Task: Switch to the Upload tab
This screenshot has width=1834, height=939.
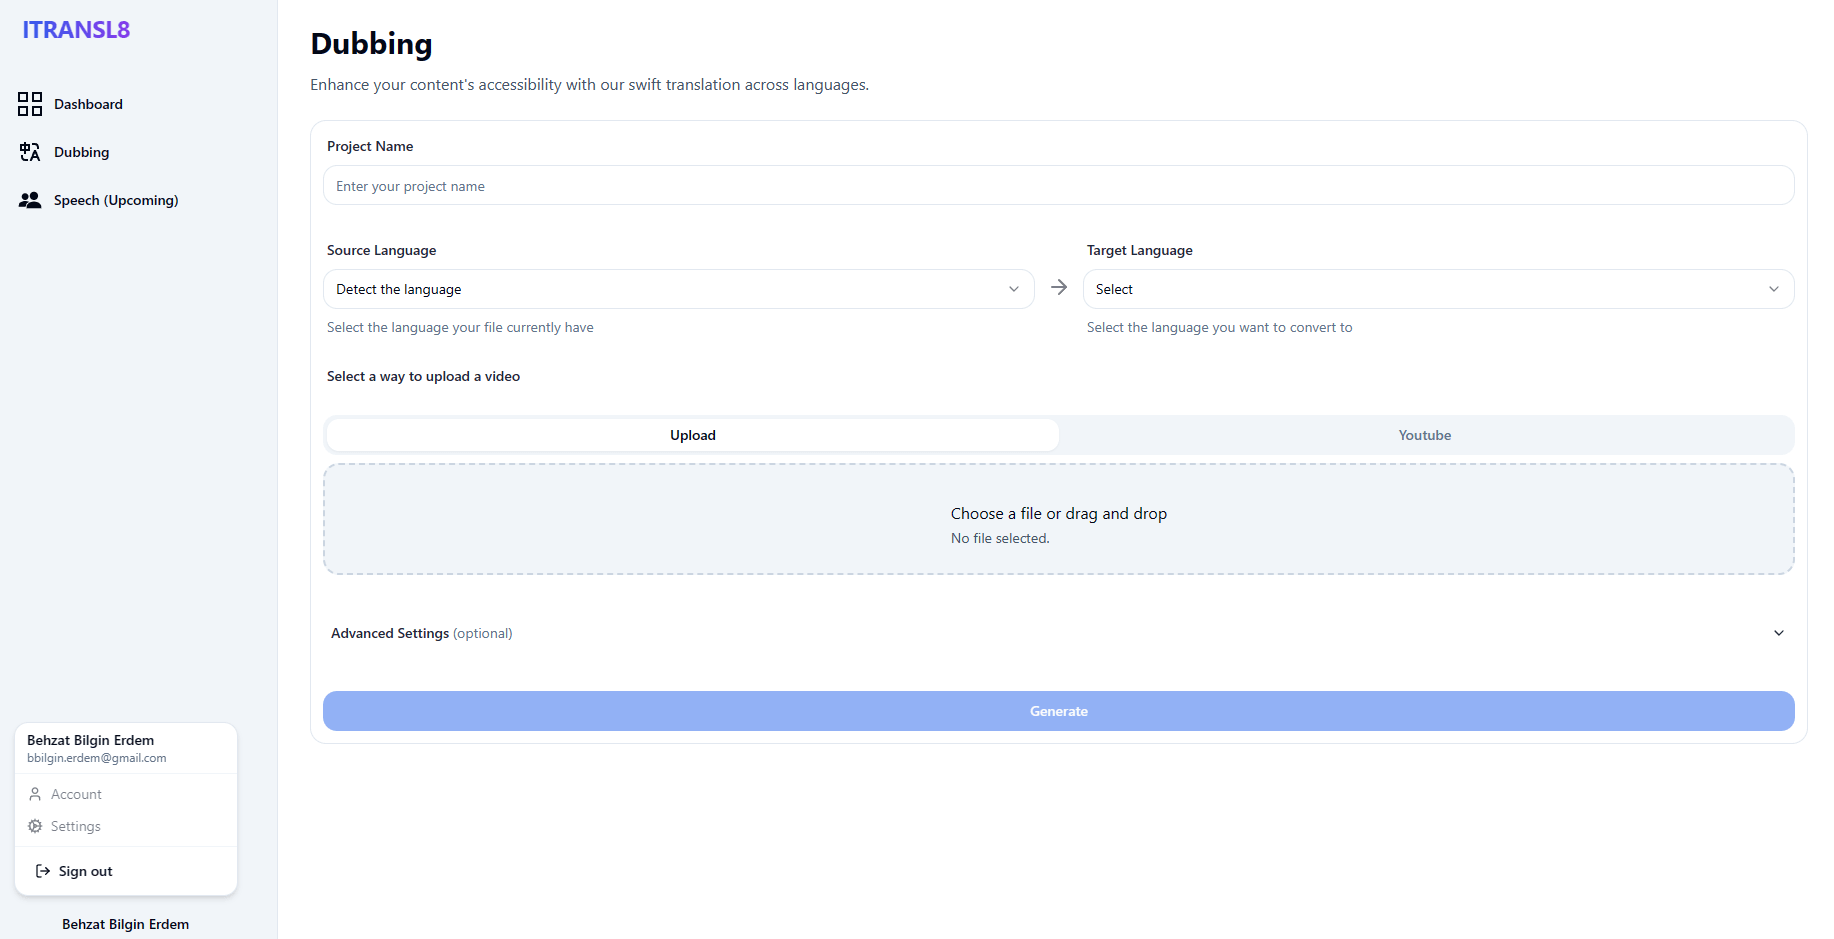Action: click(x=692, y=435)
